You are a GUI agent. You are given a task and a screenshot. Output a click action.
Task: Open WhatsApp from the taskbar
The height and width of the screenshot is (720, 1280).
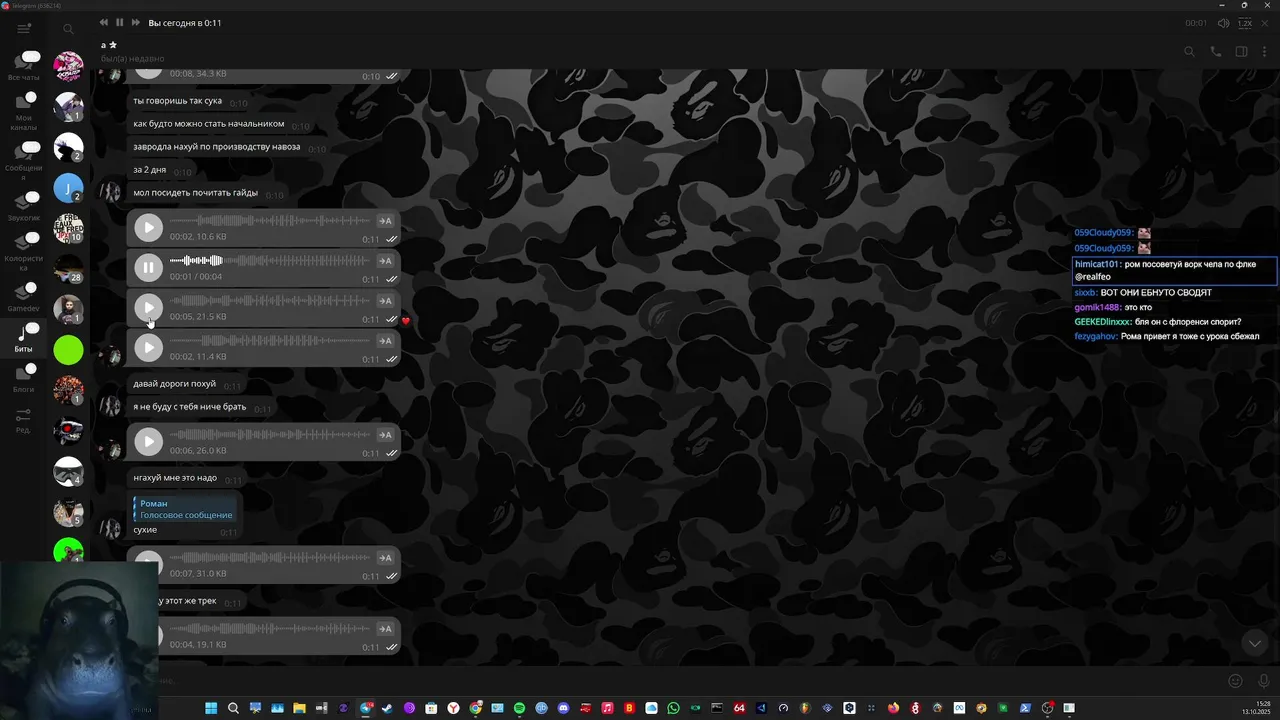pyautogui.click(x=673, y=708)
